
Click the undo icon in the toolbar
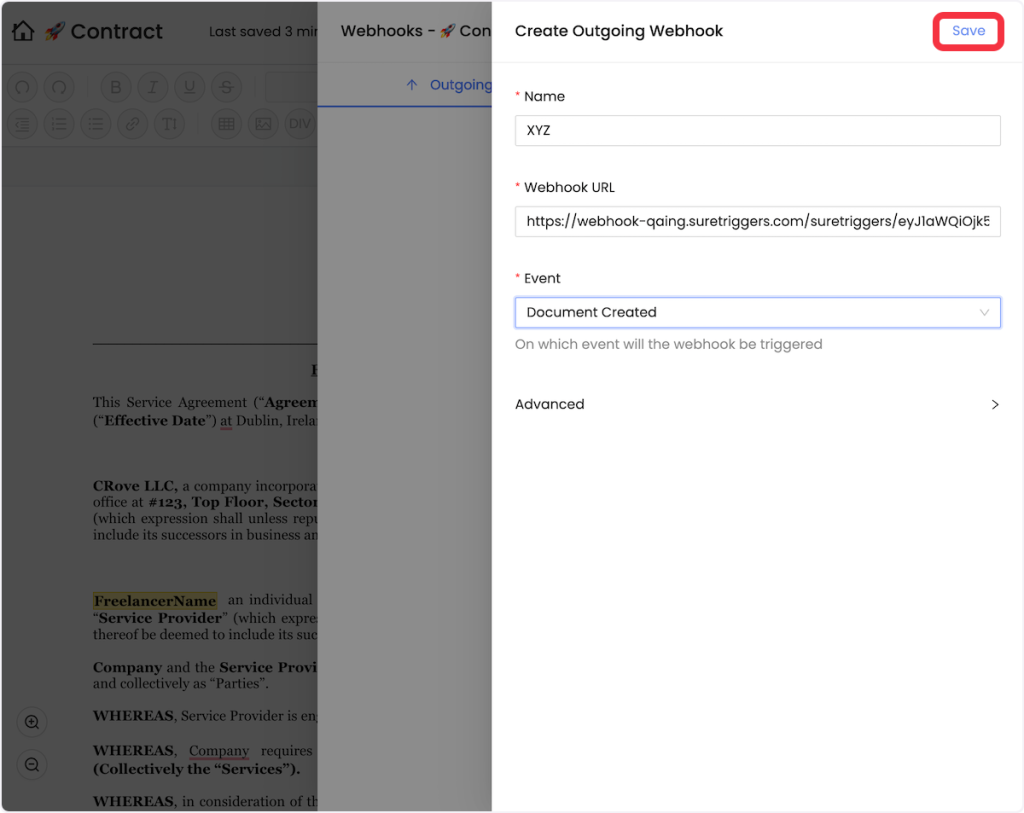[23, 88]
